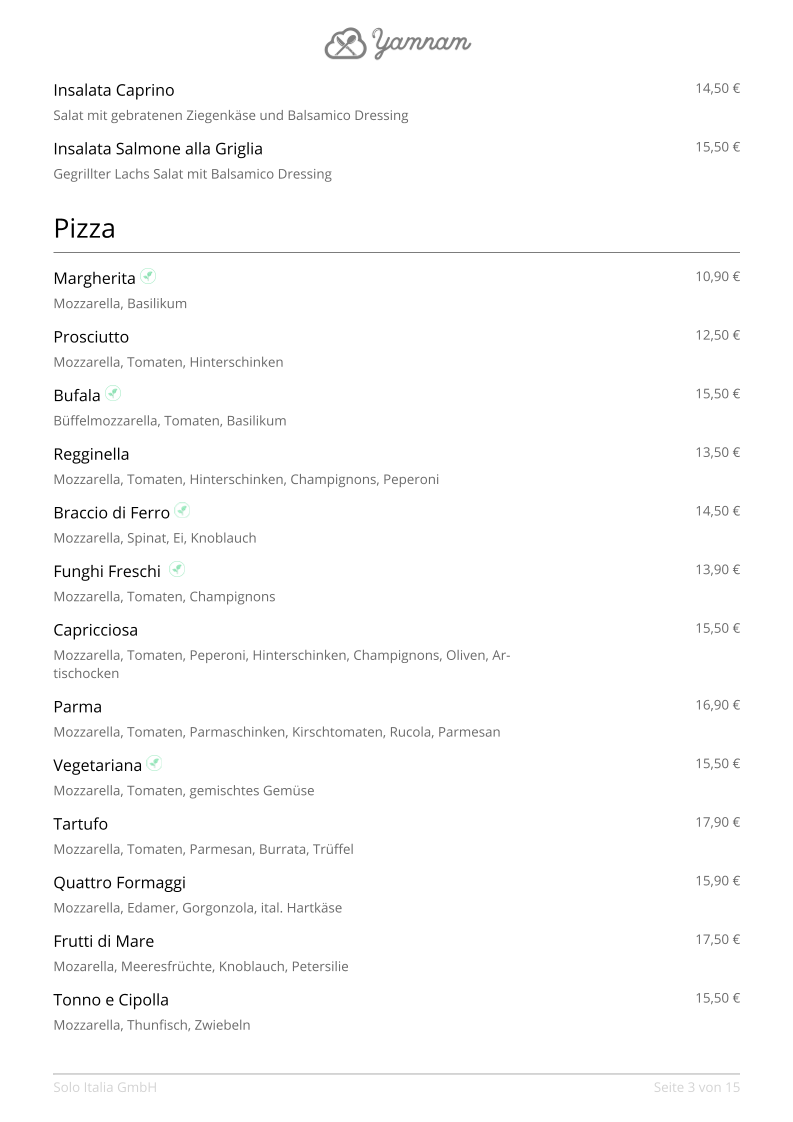The image size is (793, 1122).
Task: Click the Yamnam logo at top
Action: (x=397, y=43)
